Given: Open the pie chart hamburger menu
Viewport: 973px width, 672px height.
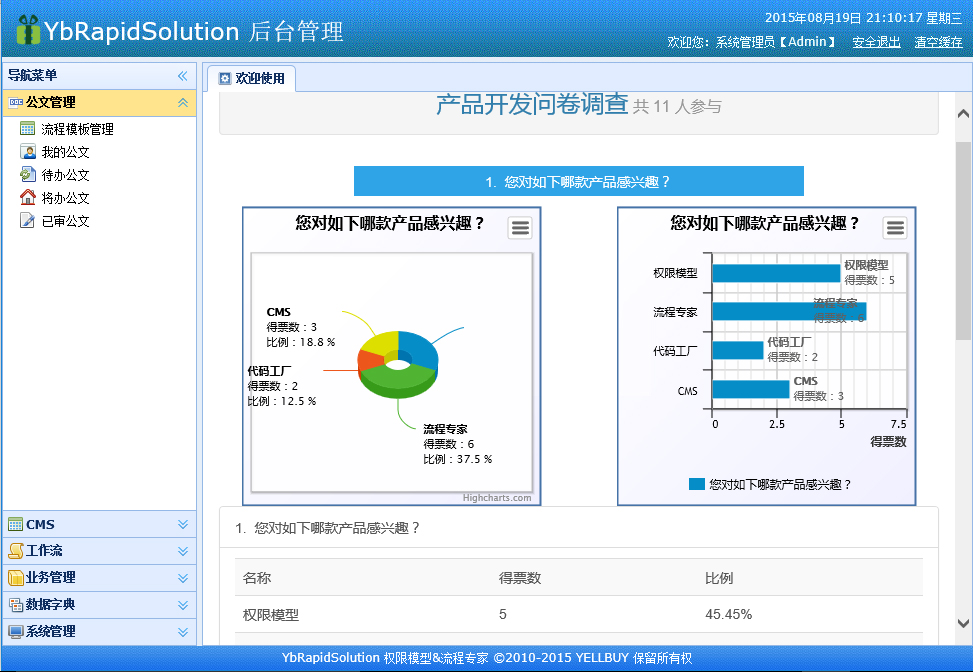Looking at the screenshot, I should (520, 228).
